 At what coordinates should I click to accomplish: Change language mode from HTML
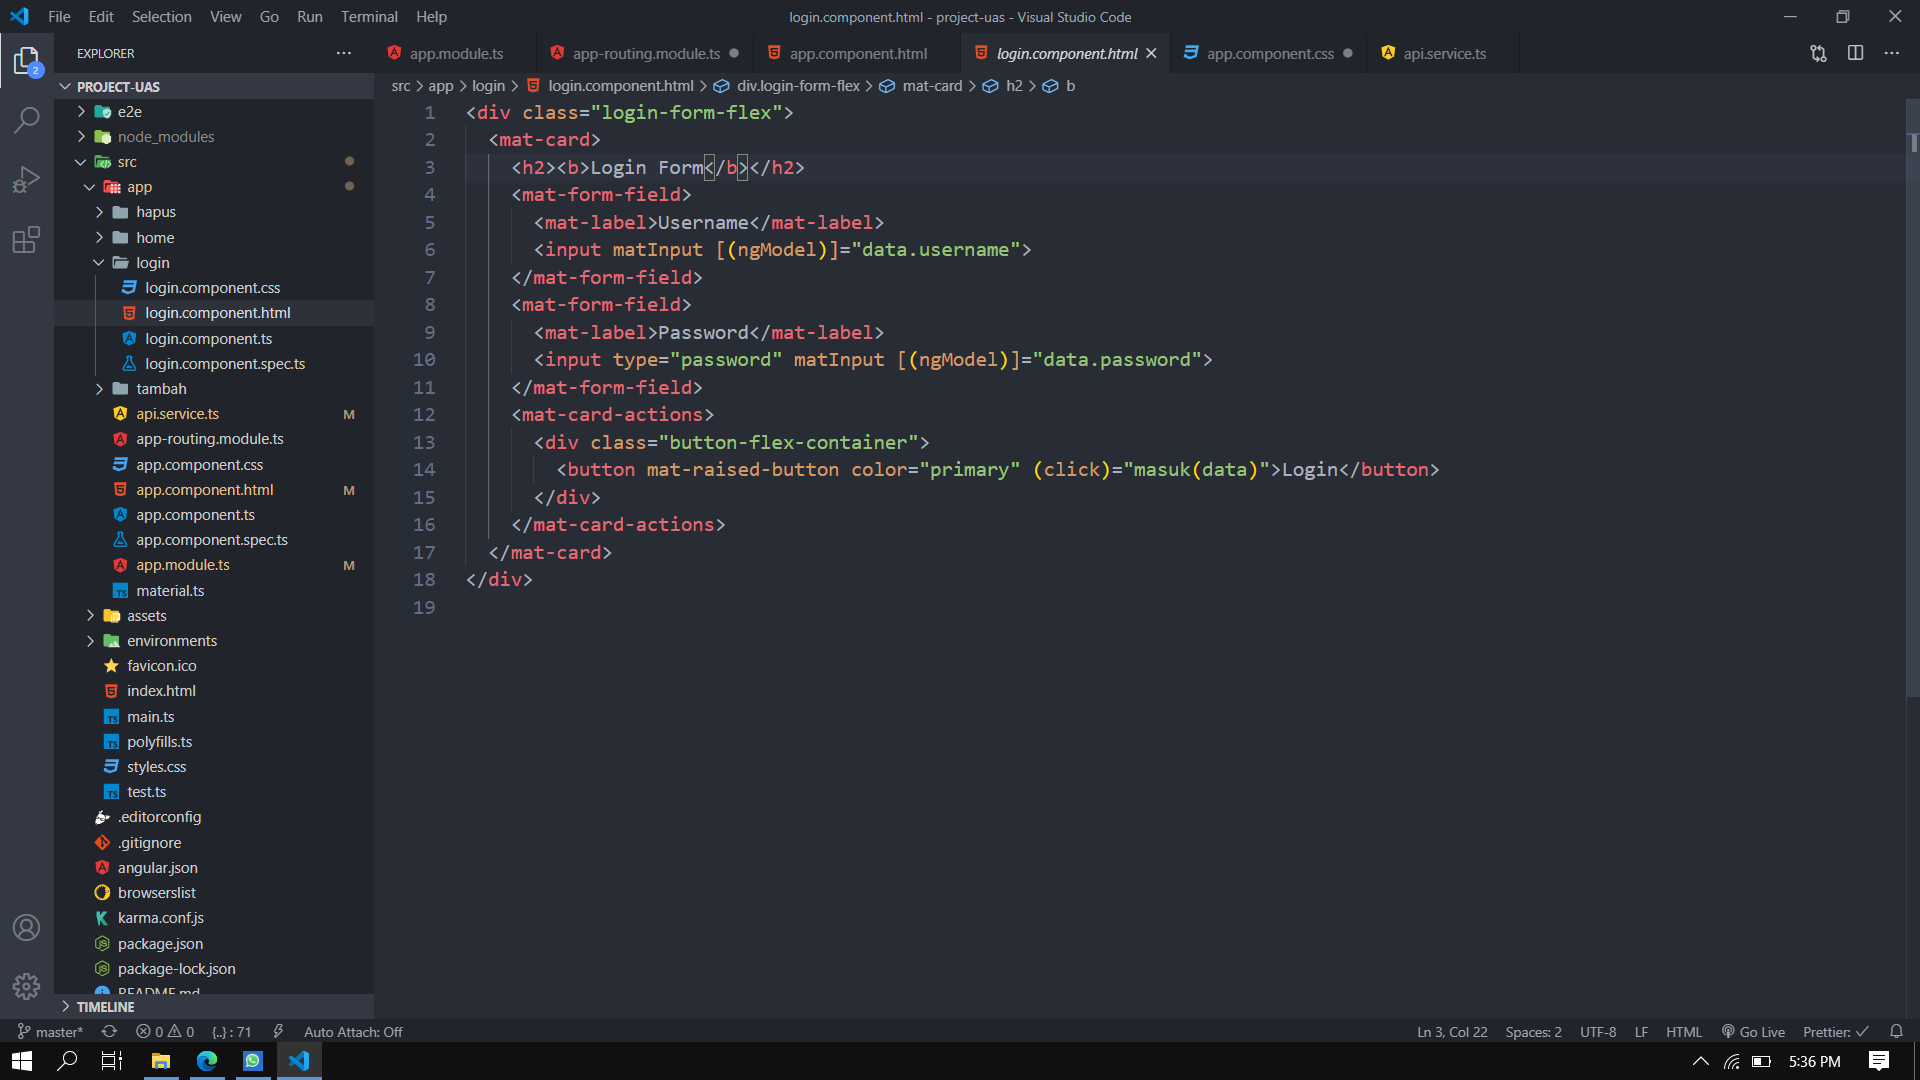pyautogui.click(x=1683, y=1031)
